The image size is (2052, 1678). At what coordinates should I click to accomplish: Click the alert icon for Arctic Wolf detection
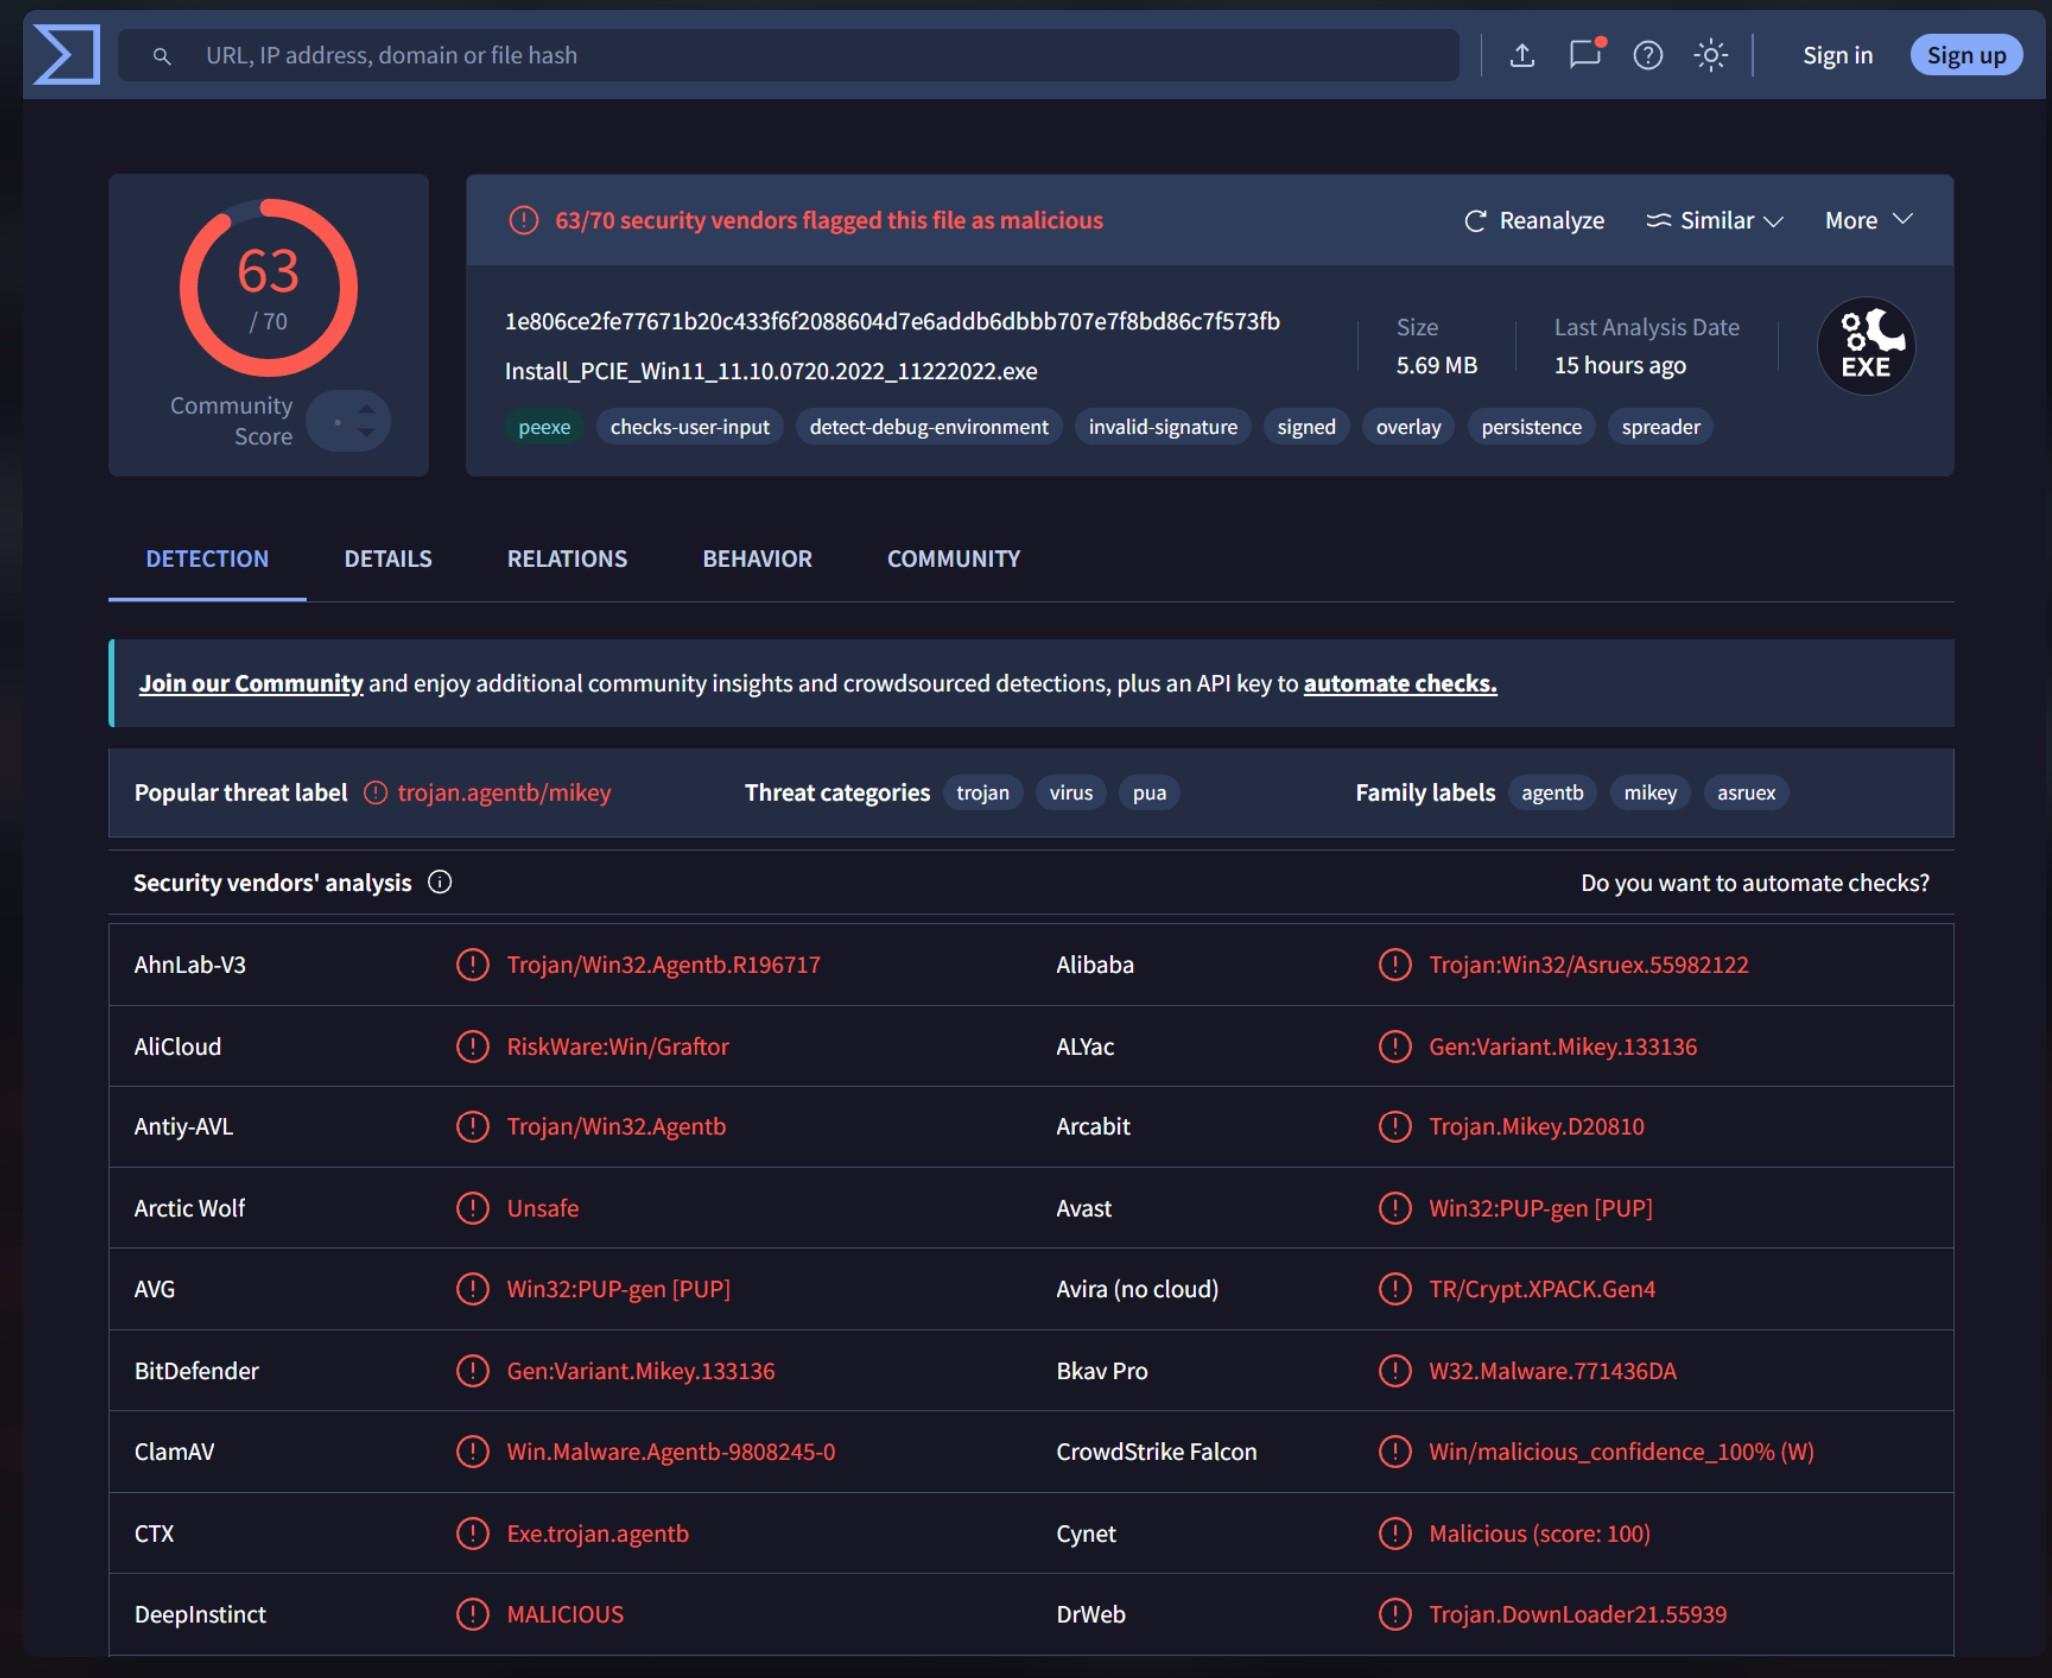[x=472, y=1208]
